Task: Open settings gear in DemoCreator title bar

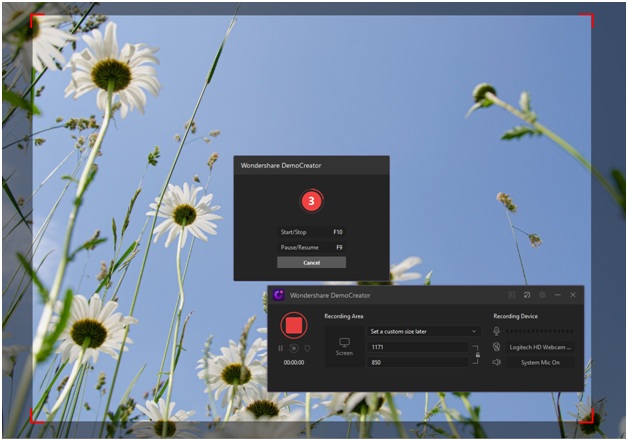Action: coord(542,295)
